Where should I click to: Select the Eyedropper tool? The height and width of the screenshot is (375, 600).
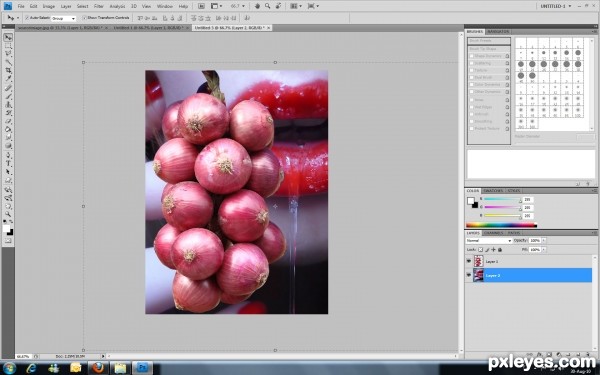pos(8,79)
